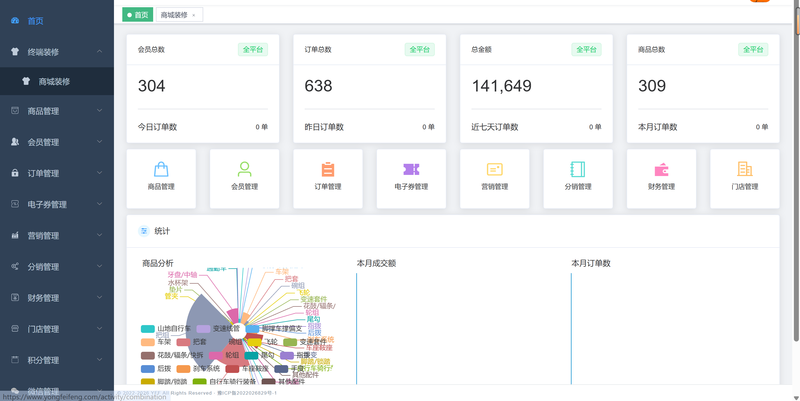Screen dimensions: 800x401
Task: Open the 会员管理 person shortcut card
Action: (244, 179)
